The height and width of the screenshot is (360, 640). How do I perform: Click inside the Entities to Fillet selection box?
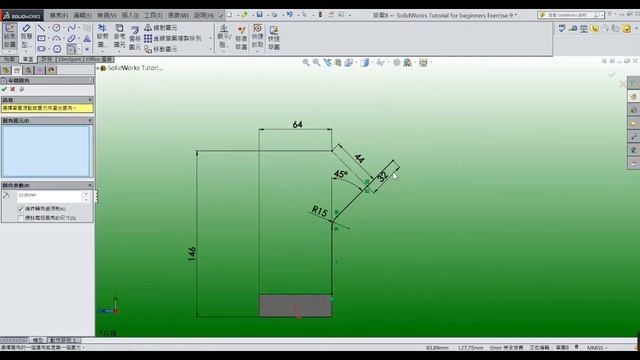[46, 151]
